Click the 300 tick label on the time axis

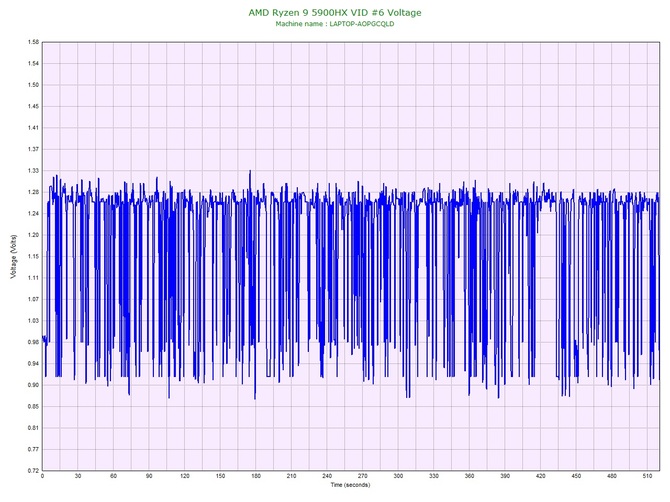pyautogui.click(x=398, y=476)
